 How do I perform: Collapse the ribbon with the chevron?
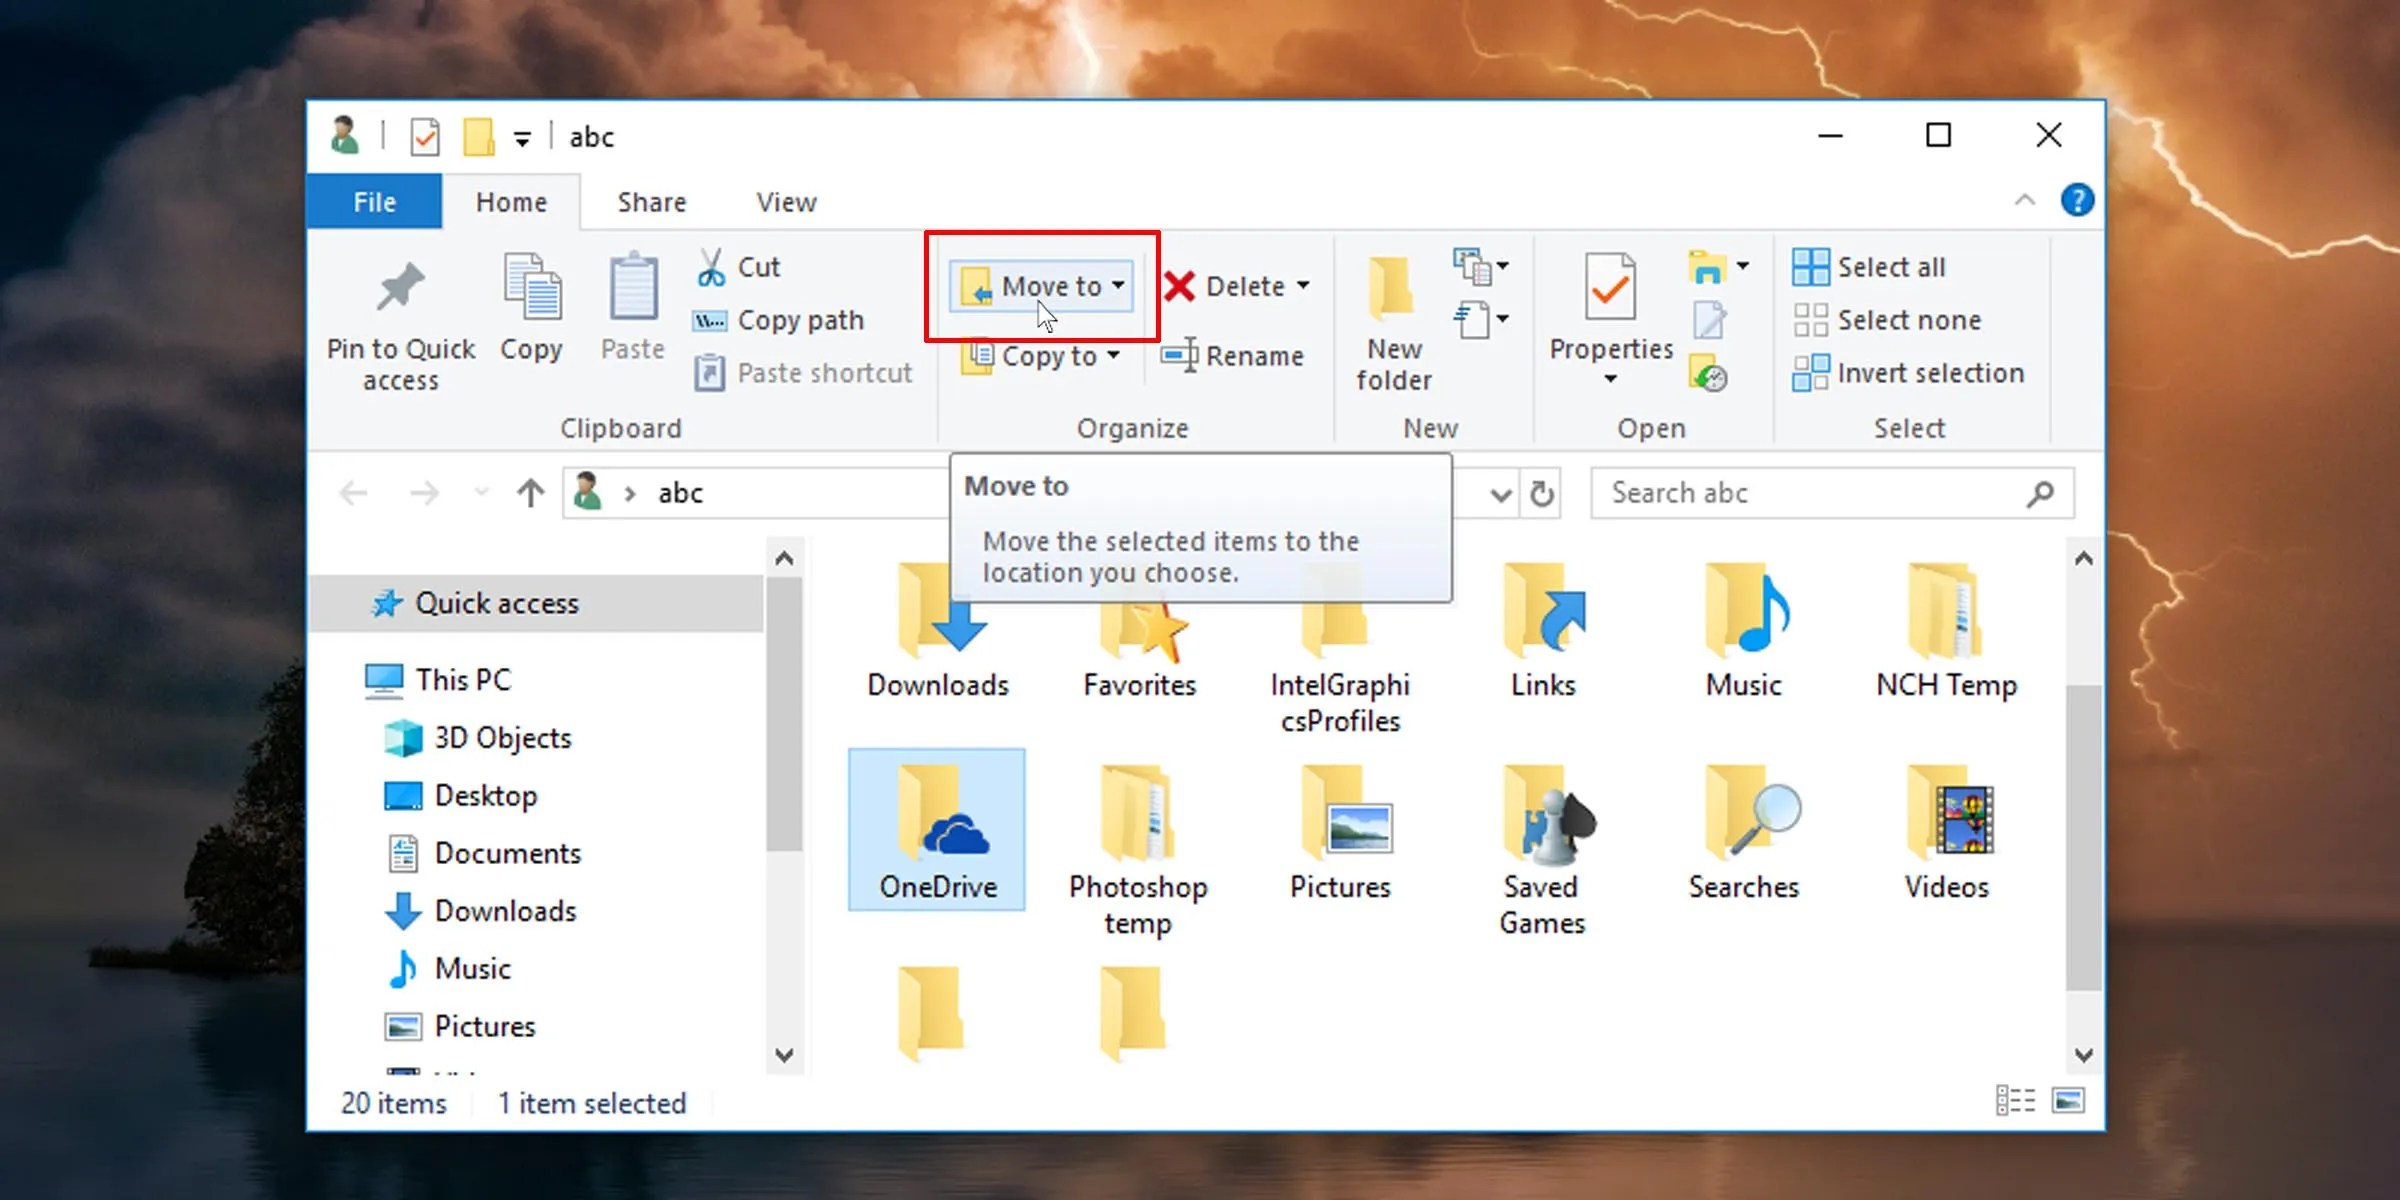2026,200
